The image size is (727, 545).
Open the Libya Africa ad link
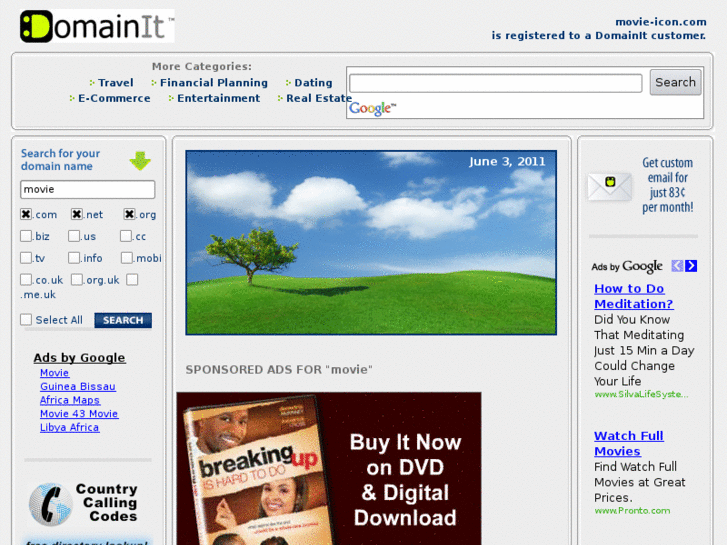coord(70,427)
